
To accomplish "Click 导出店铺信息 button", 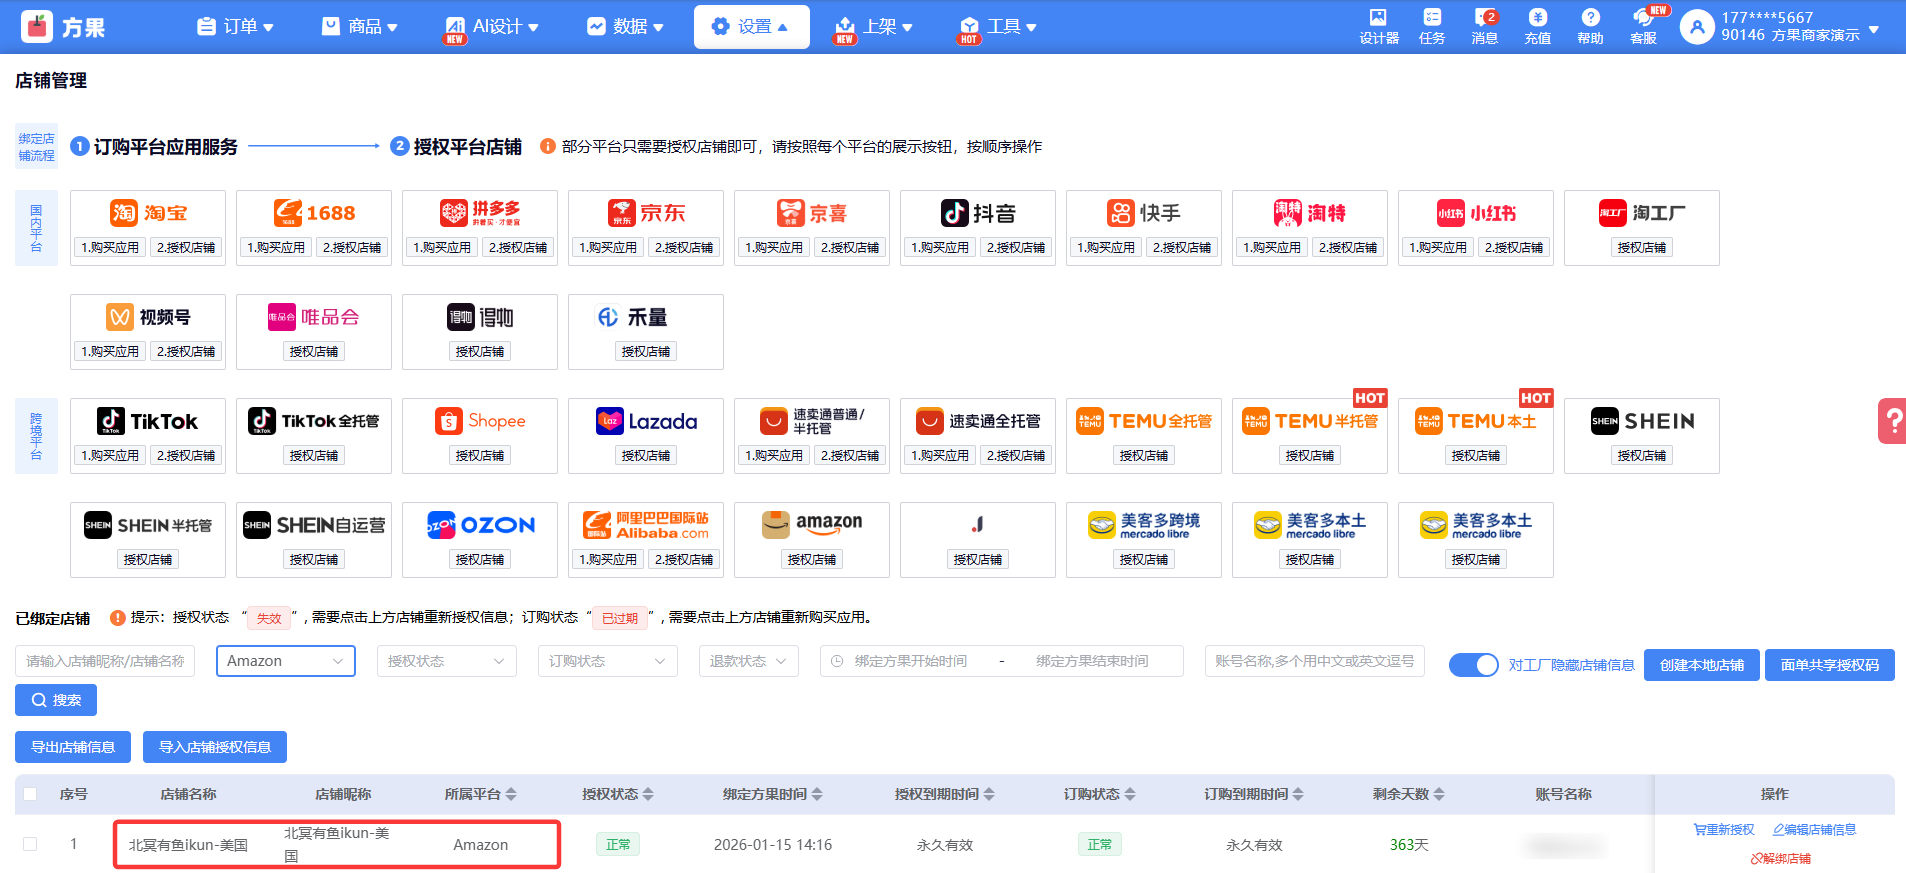I will 73,747.
